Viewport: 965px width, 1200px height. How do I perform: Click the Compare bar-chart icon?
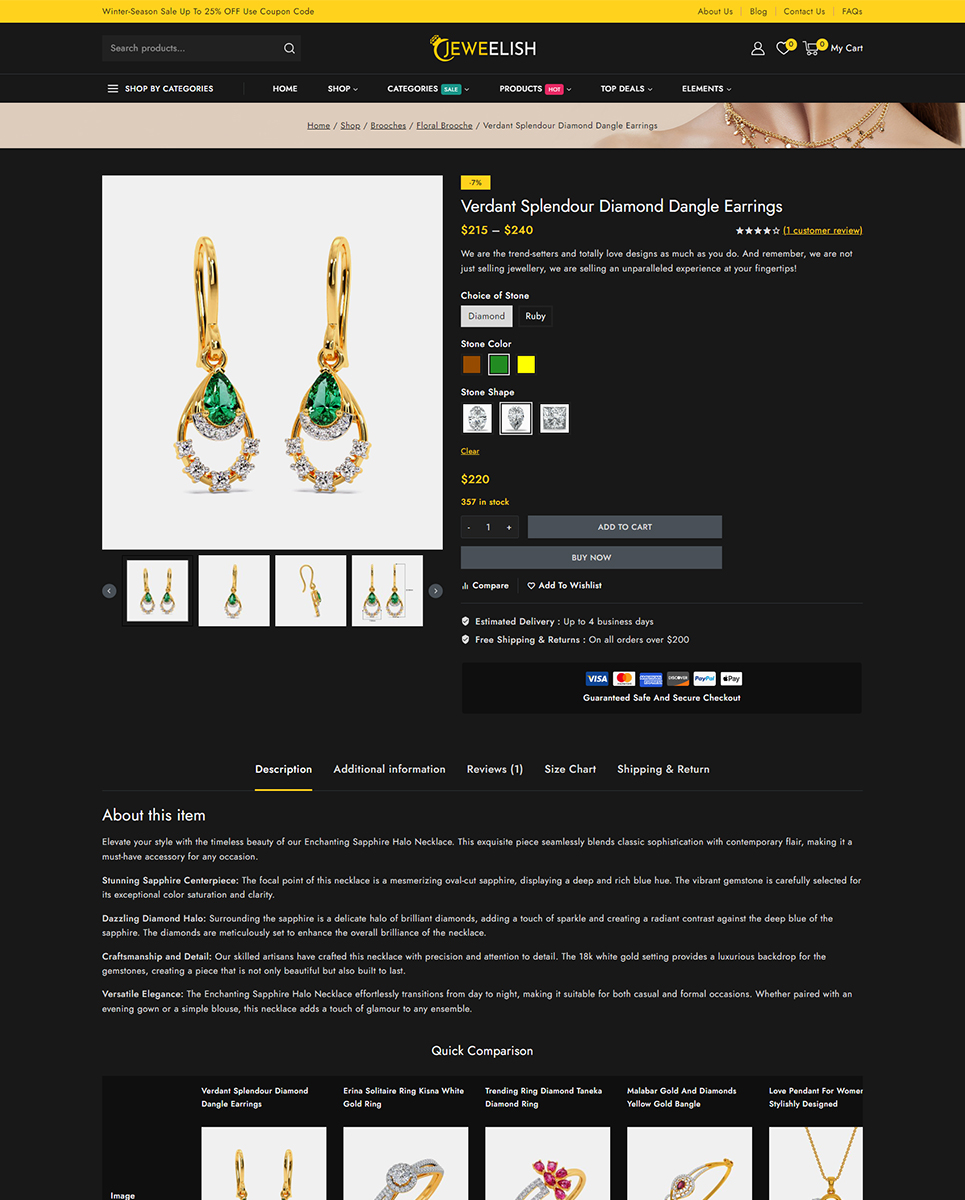coord(465,586)
